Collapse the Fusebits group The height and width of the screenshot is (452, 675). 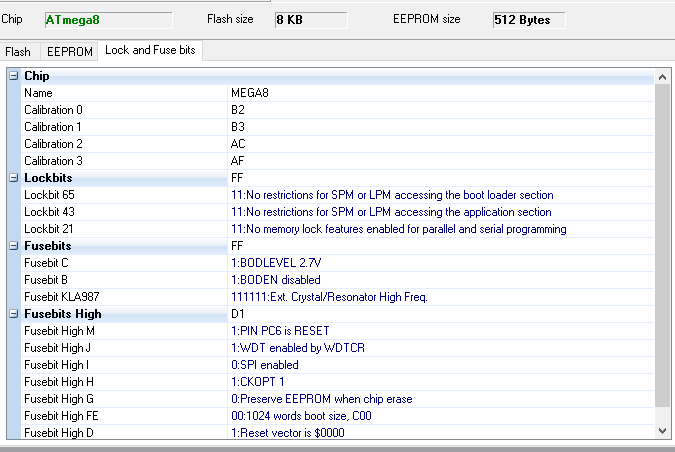click(13, 246)
